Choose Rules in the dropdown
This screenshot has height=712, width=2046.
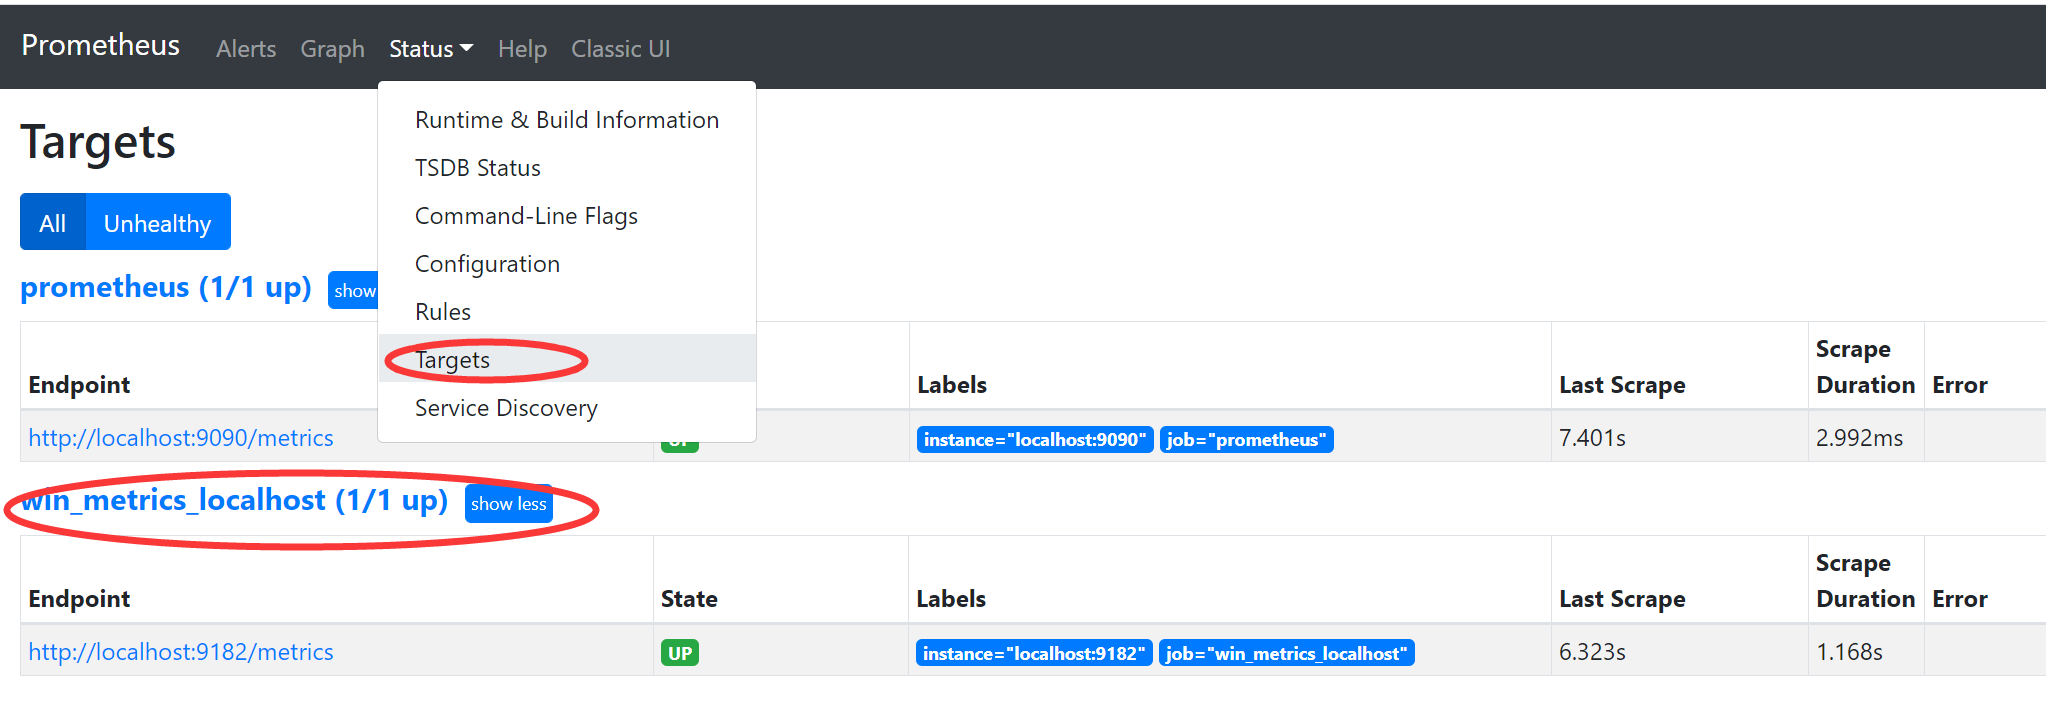click(x=567, y=312)
